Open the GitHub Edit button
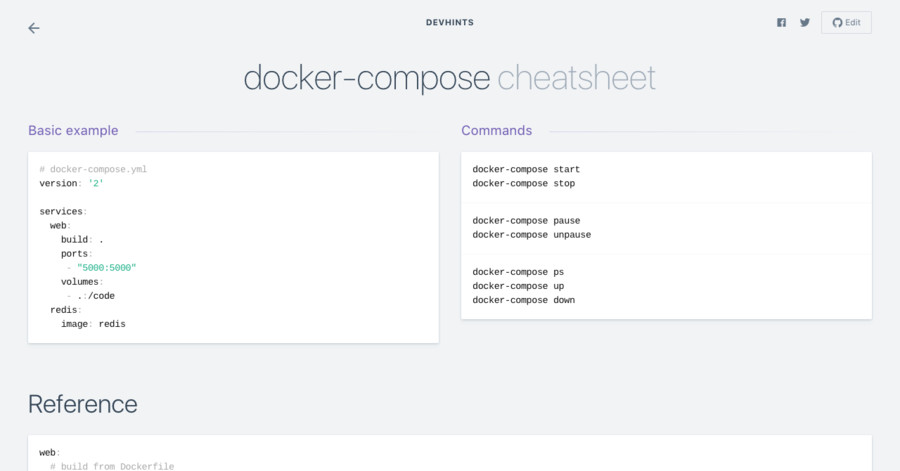Image resolution: width=900 pixels, height=471 pixels. click(846, 22)
